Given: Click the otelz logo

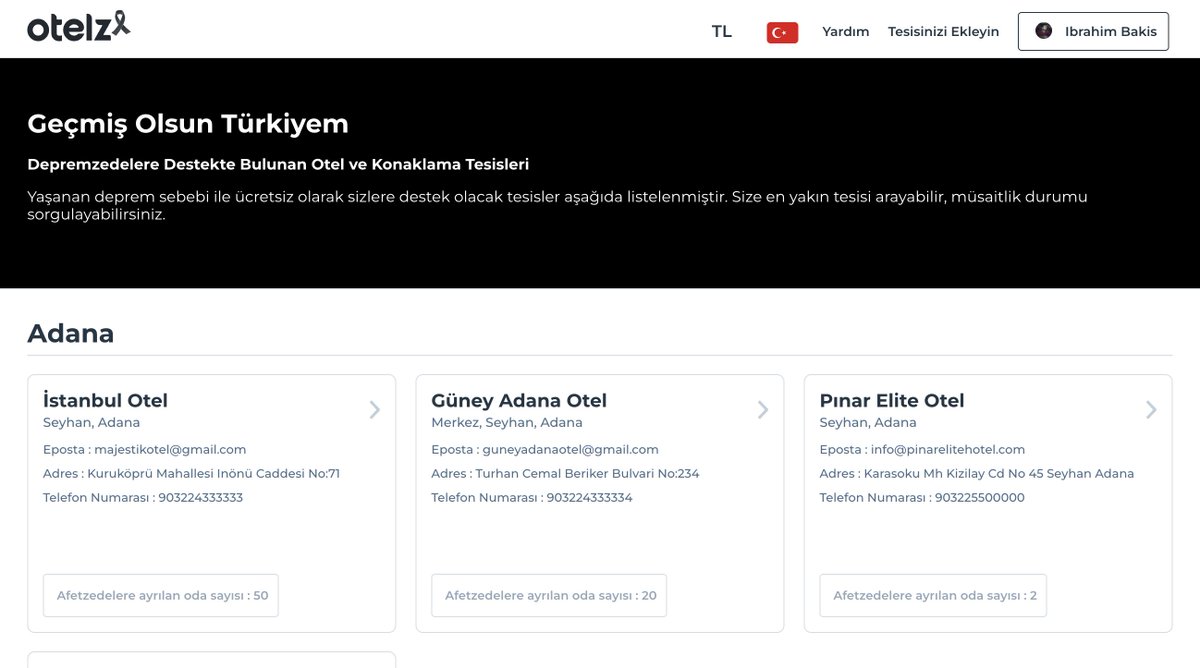Looking at the screenshot, I should click(x=78, y=27).
